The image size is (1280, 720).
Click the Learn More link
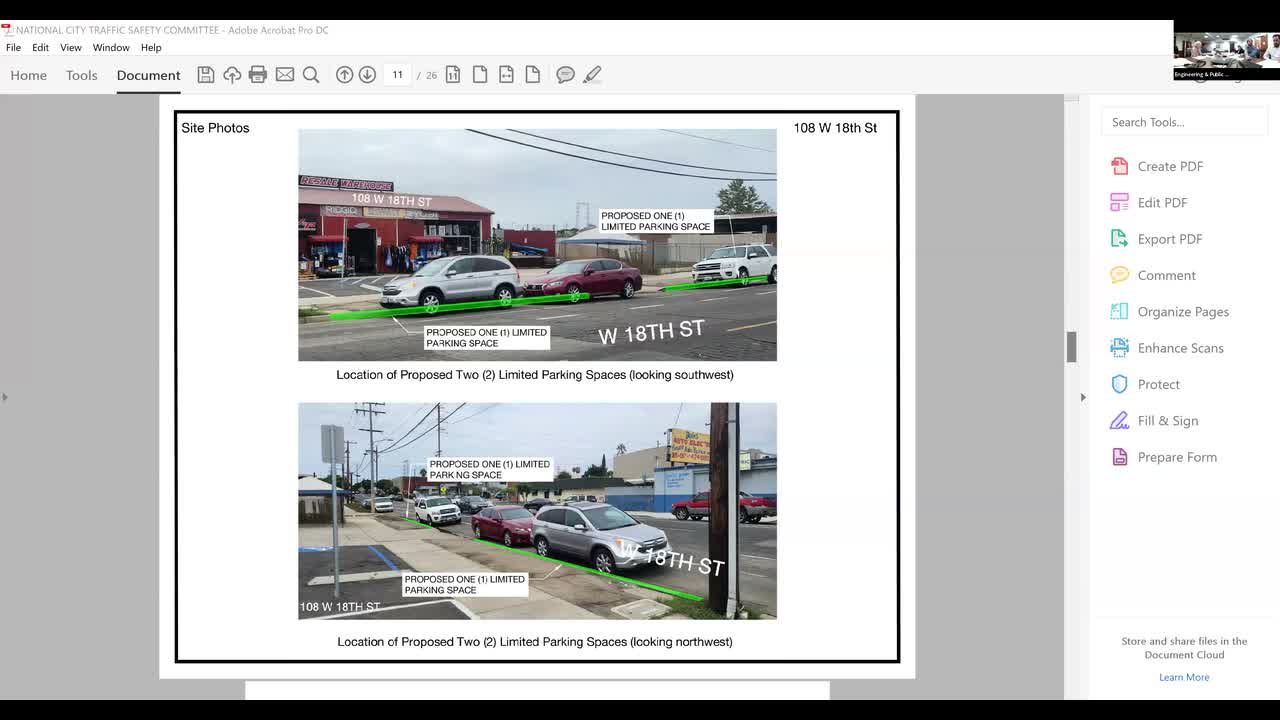pyautogui.click(x=1184, y=677)
